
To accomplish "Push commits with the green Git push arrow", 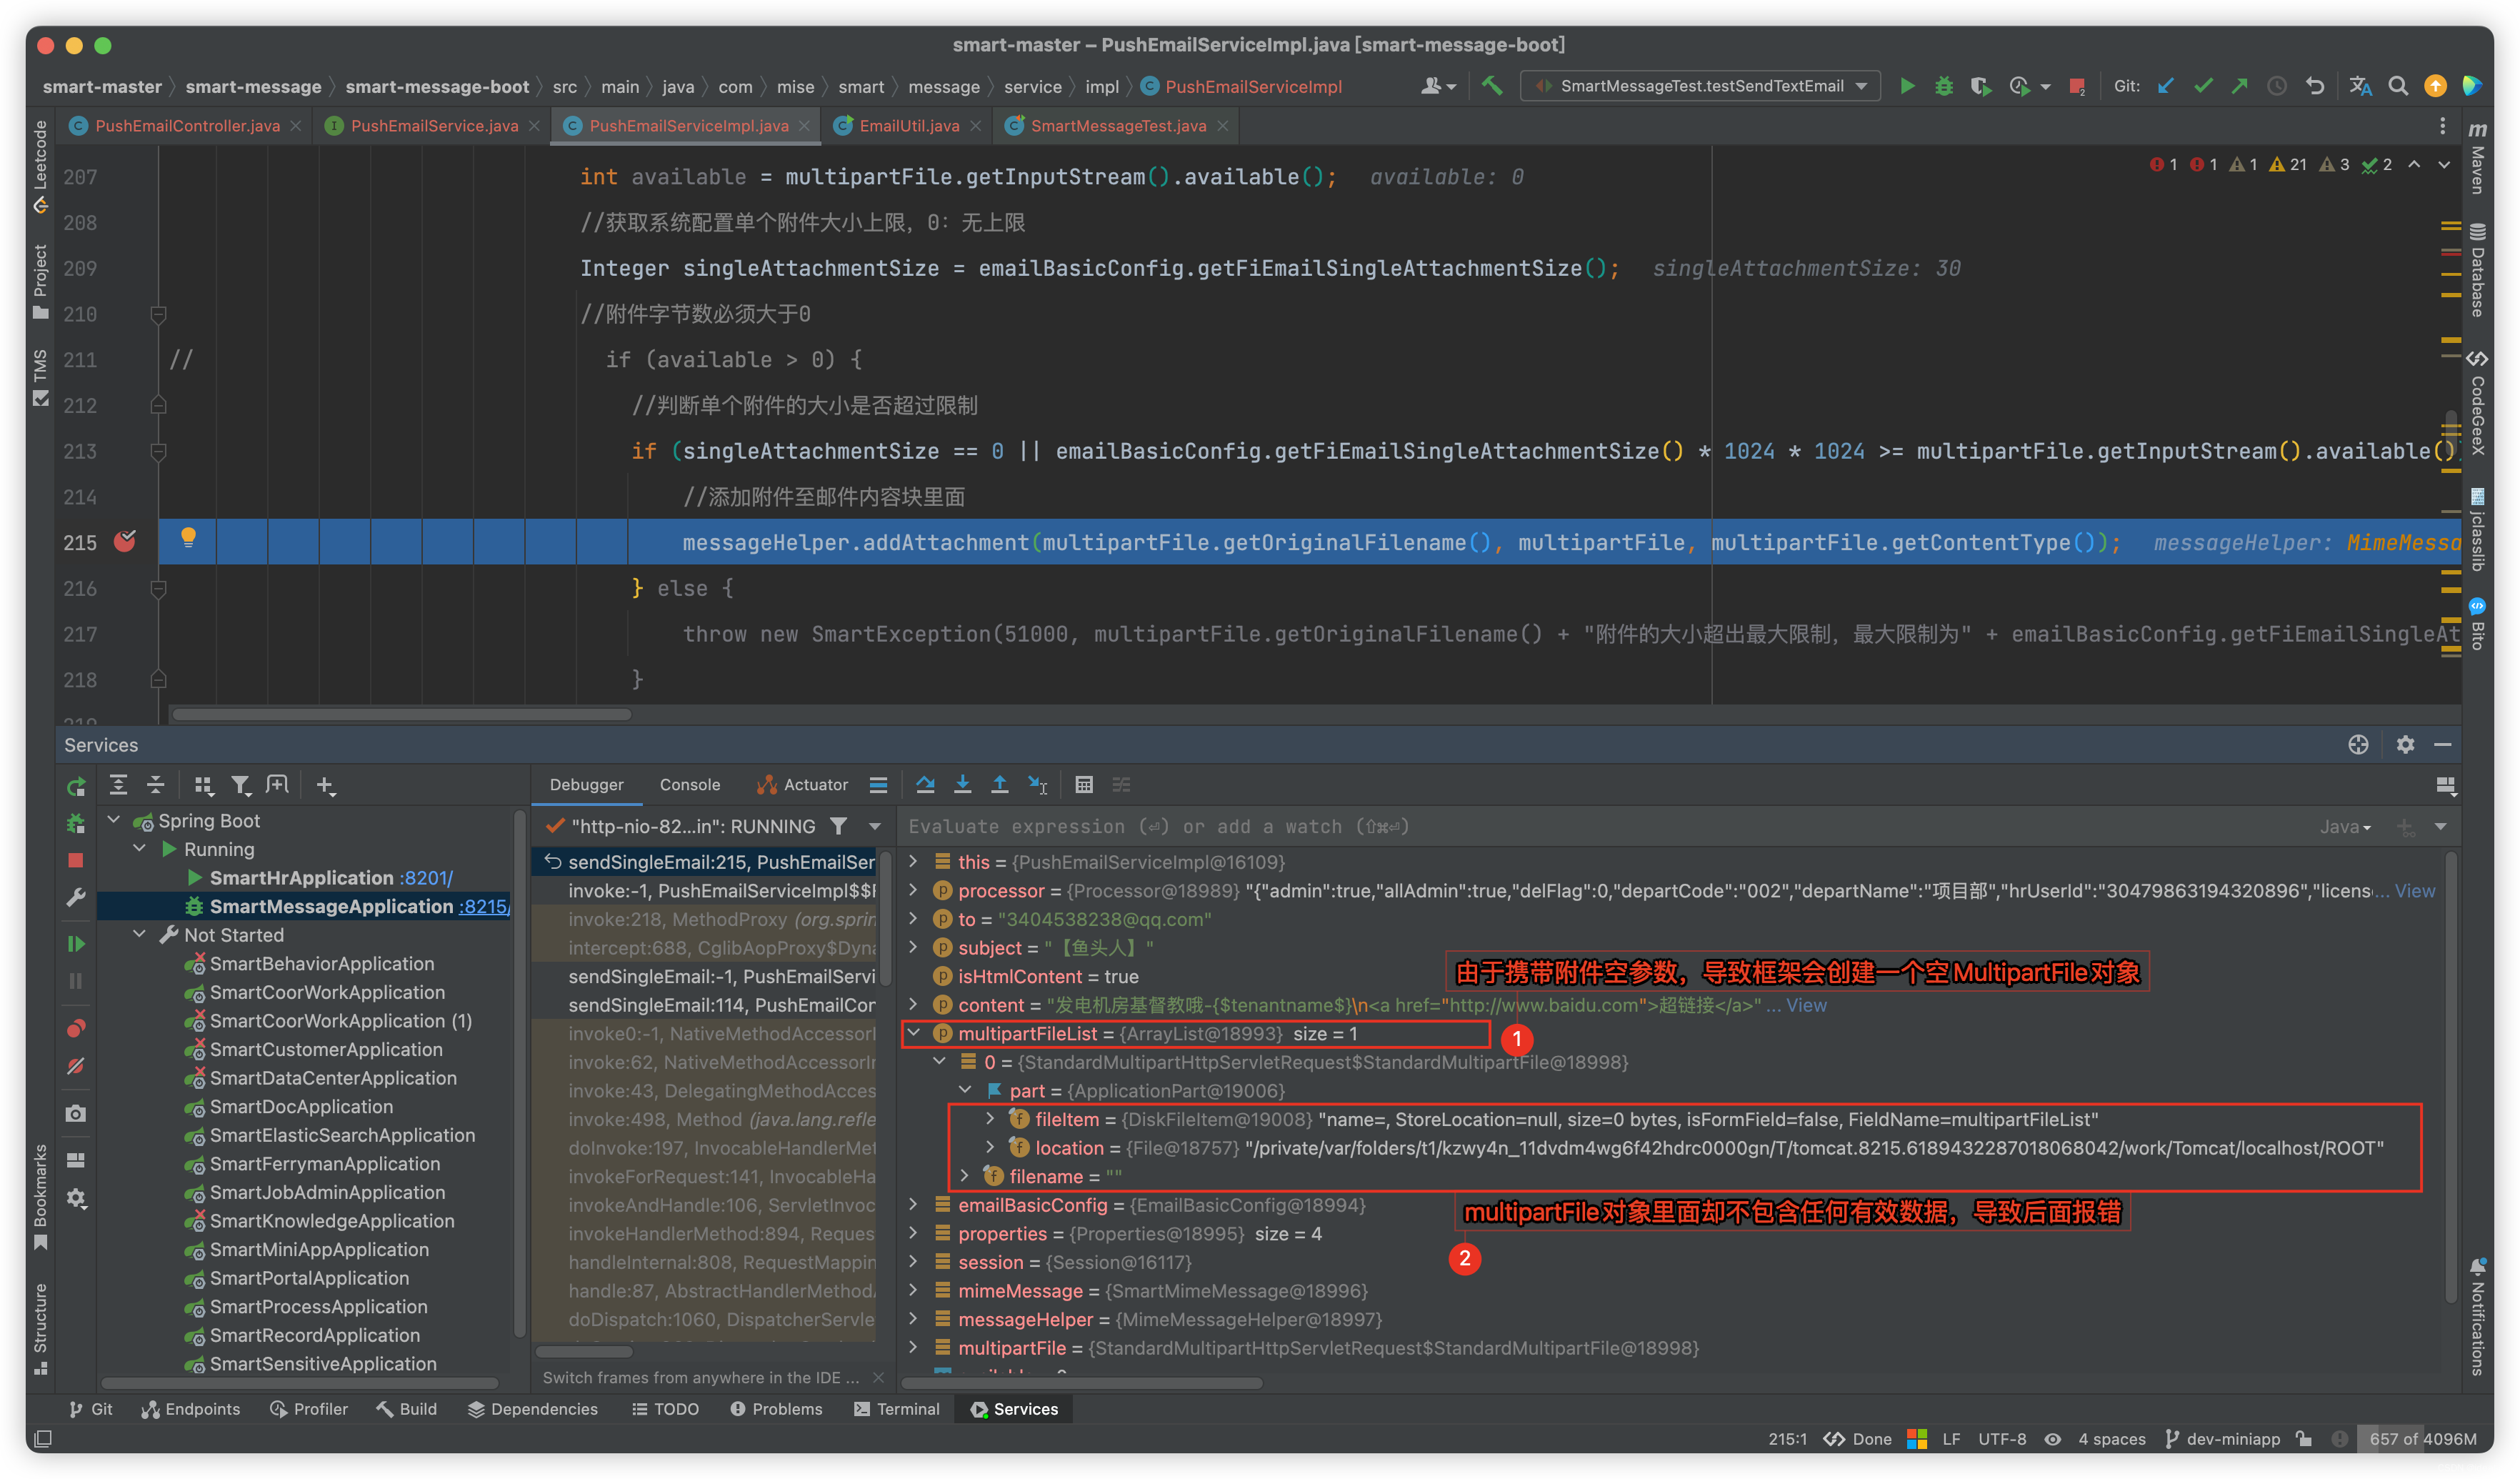I will coord(2241,86).
